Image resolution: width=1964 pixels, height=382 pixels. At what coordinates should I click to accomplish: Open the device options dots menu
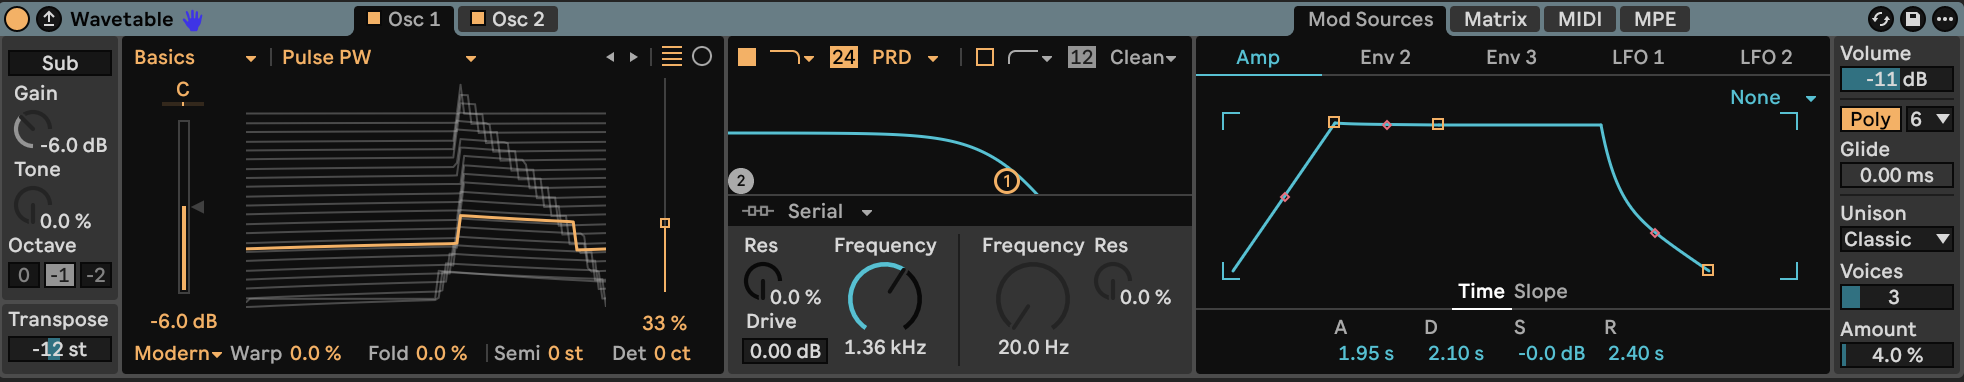tap(1944, 19)
